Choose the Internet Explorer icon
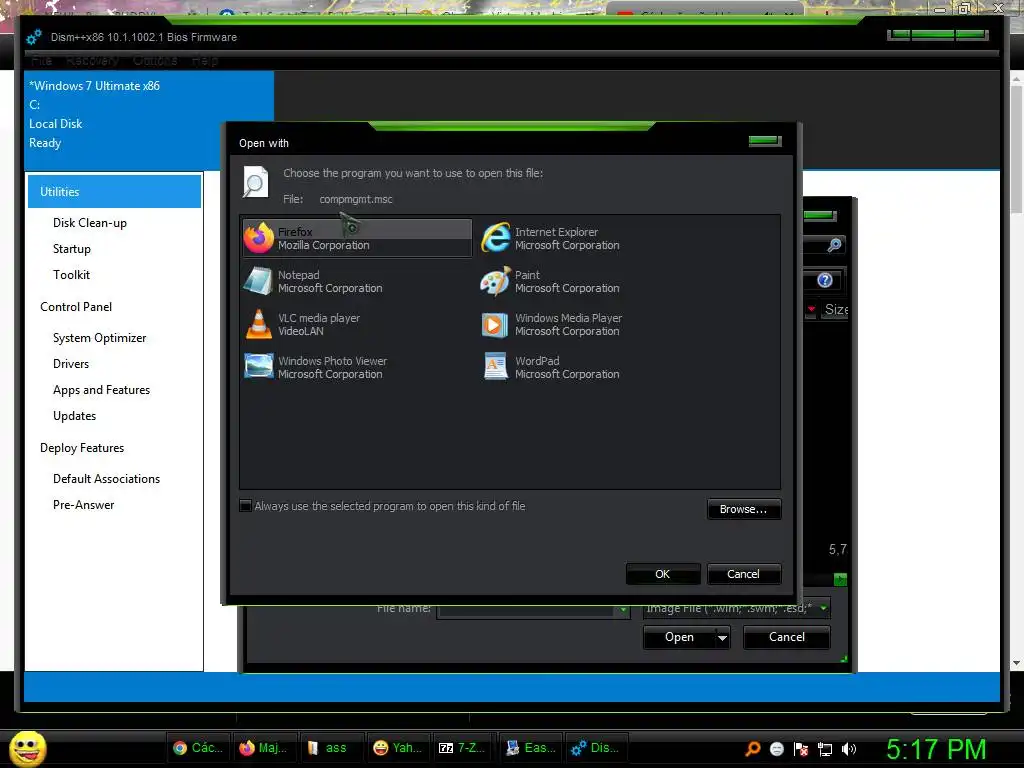The width and height of the screenshot is (1024, 768). [x=496, y=238]
